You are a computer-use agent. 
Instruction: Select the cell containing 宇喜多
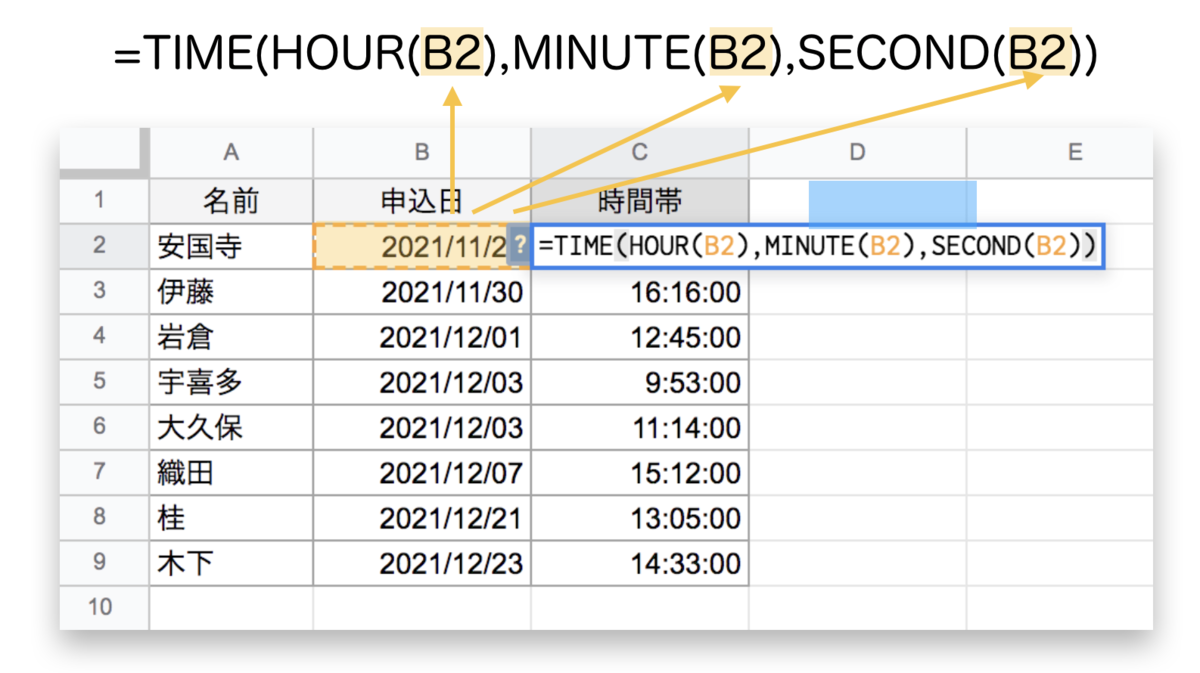(x=231, y=382)
